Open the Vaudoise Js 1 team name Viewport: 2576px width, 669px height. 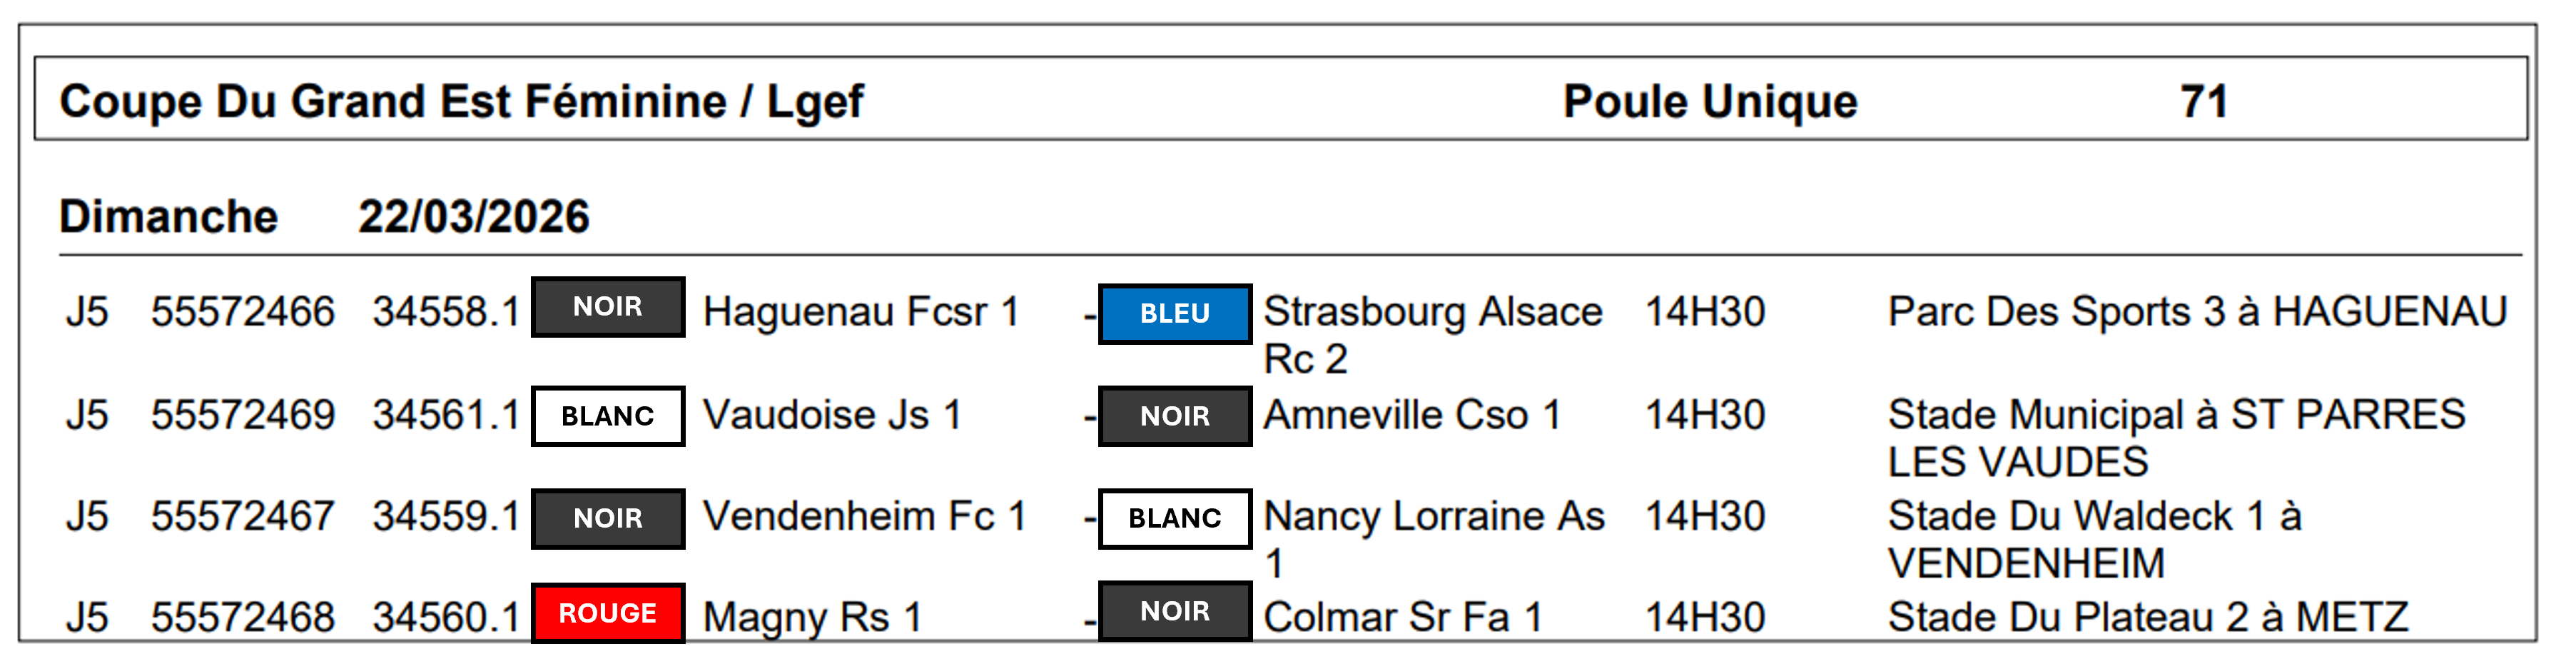point(832,415)
